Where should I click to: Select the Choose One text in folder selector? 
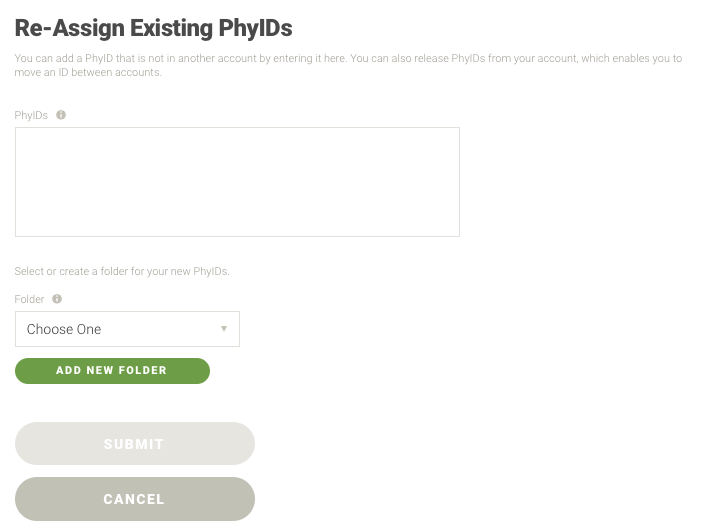pos(64,329)
